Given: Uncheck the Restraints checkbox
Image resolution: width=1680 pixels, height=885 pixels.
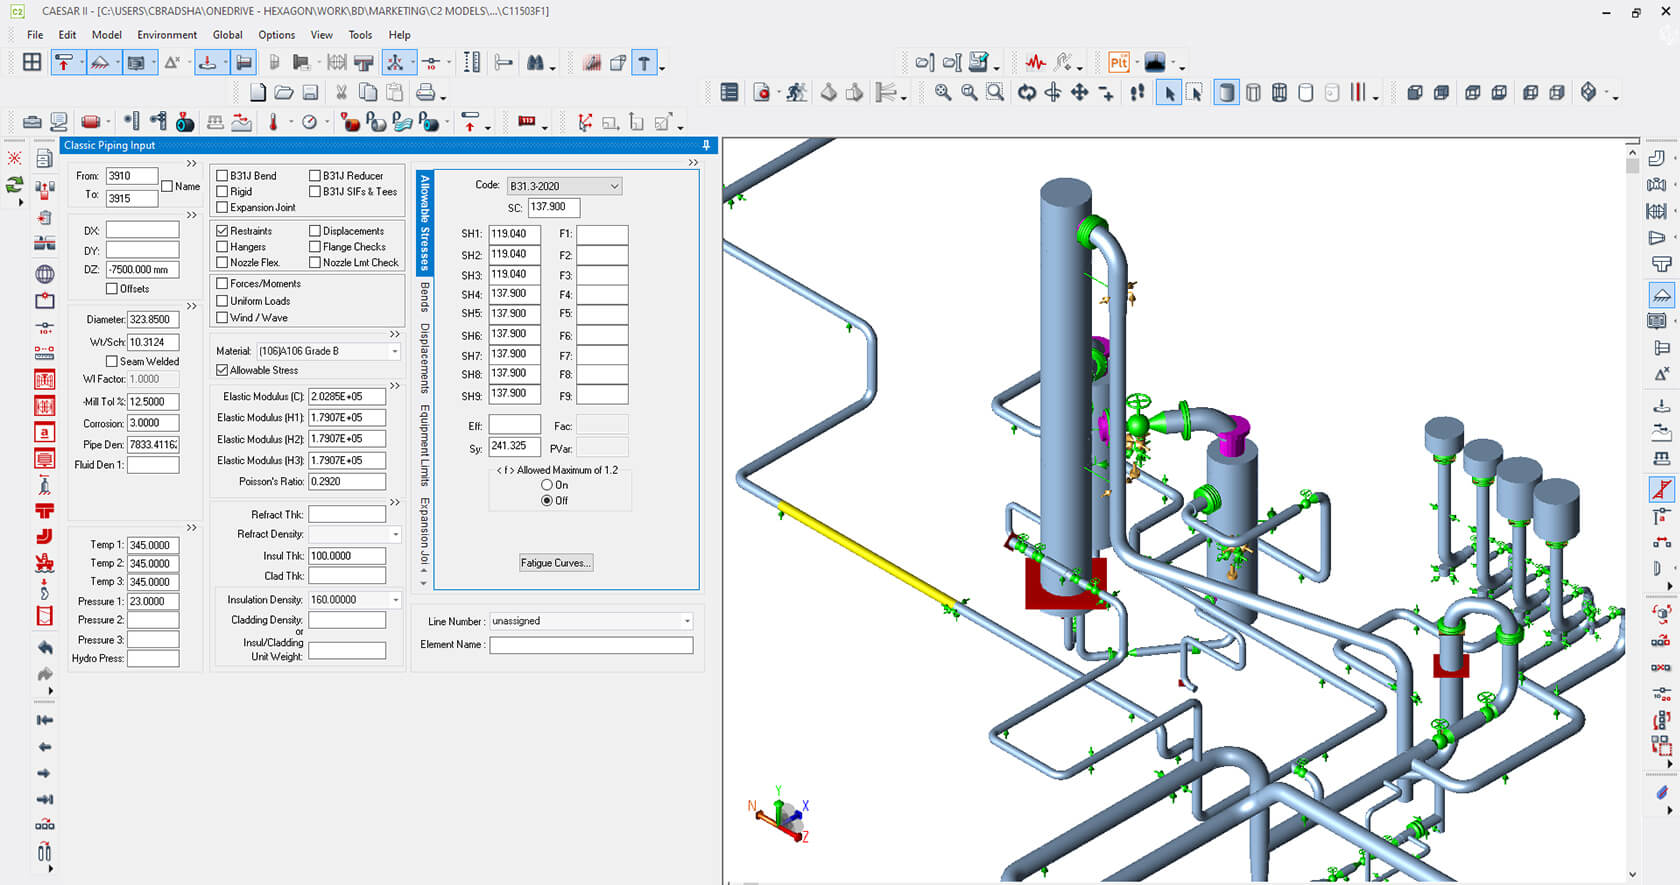Looking at the screenshot, I should (x=223, y=231).
